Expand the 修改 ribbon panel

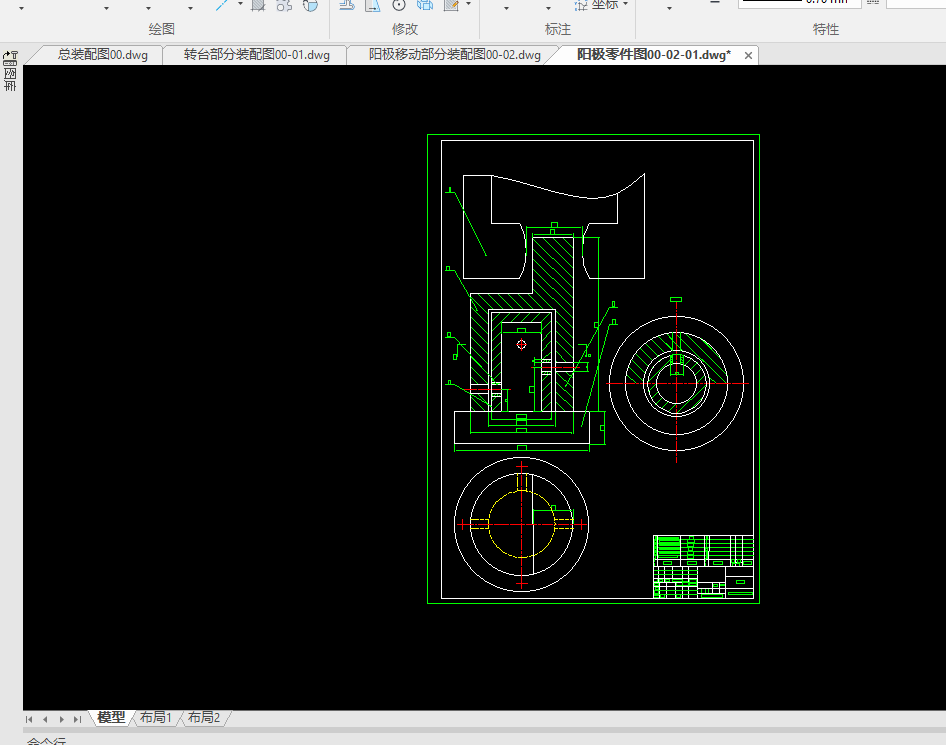tap(404, 29)
